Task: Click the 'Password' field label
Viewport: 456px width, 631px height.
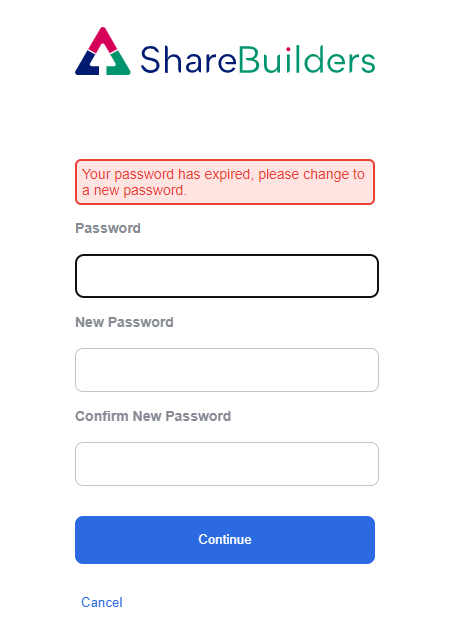Action: [x=108, y=228]
